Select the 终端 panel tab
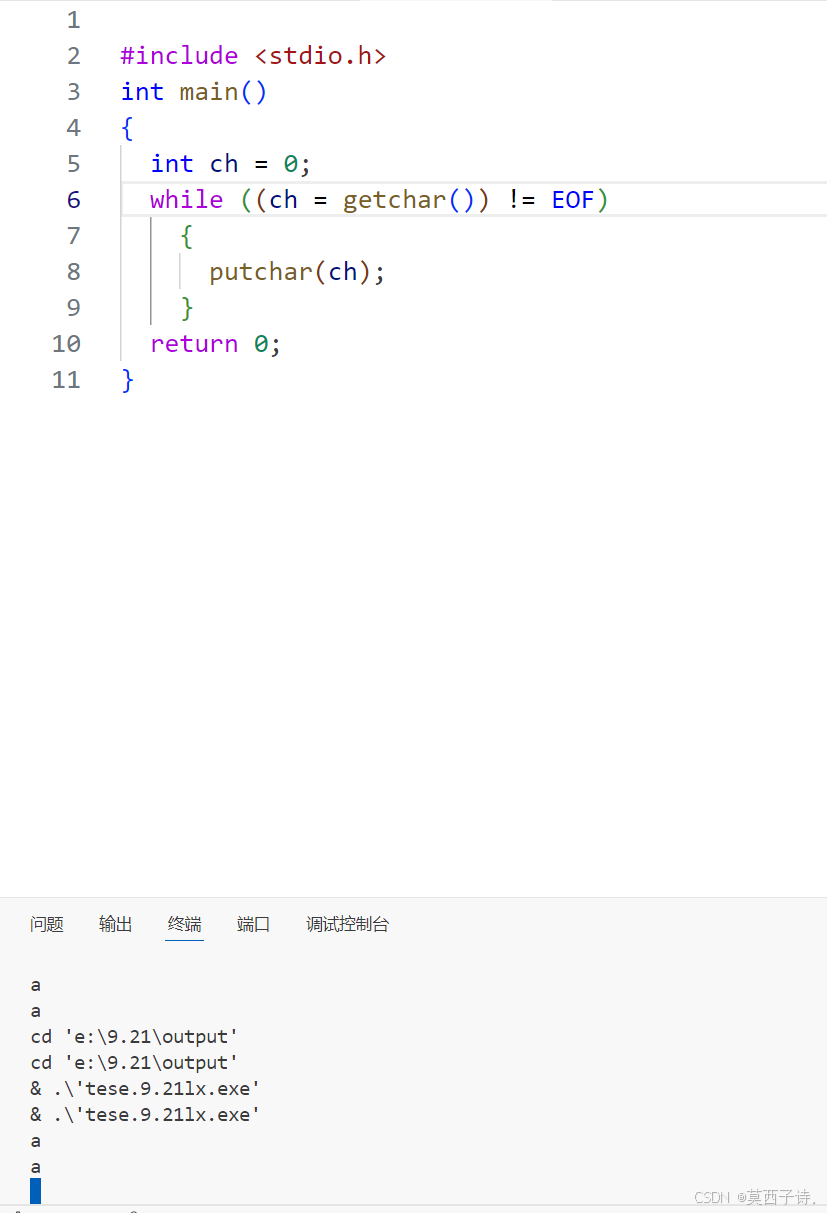Image resolution: width=827 pixels, height=1213 pixels. pos(184,924)
